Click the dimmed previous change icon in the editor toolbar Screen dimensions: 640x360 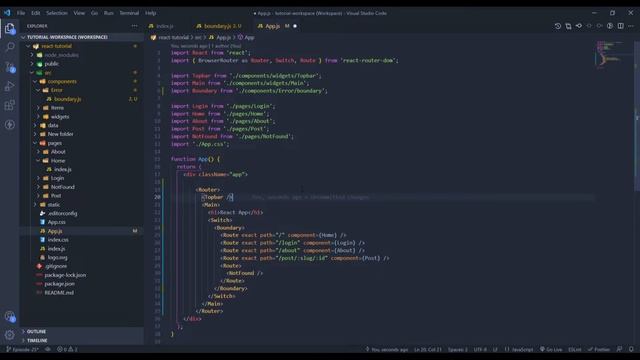[x=589, y=26]
